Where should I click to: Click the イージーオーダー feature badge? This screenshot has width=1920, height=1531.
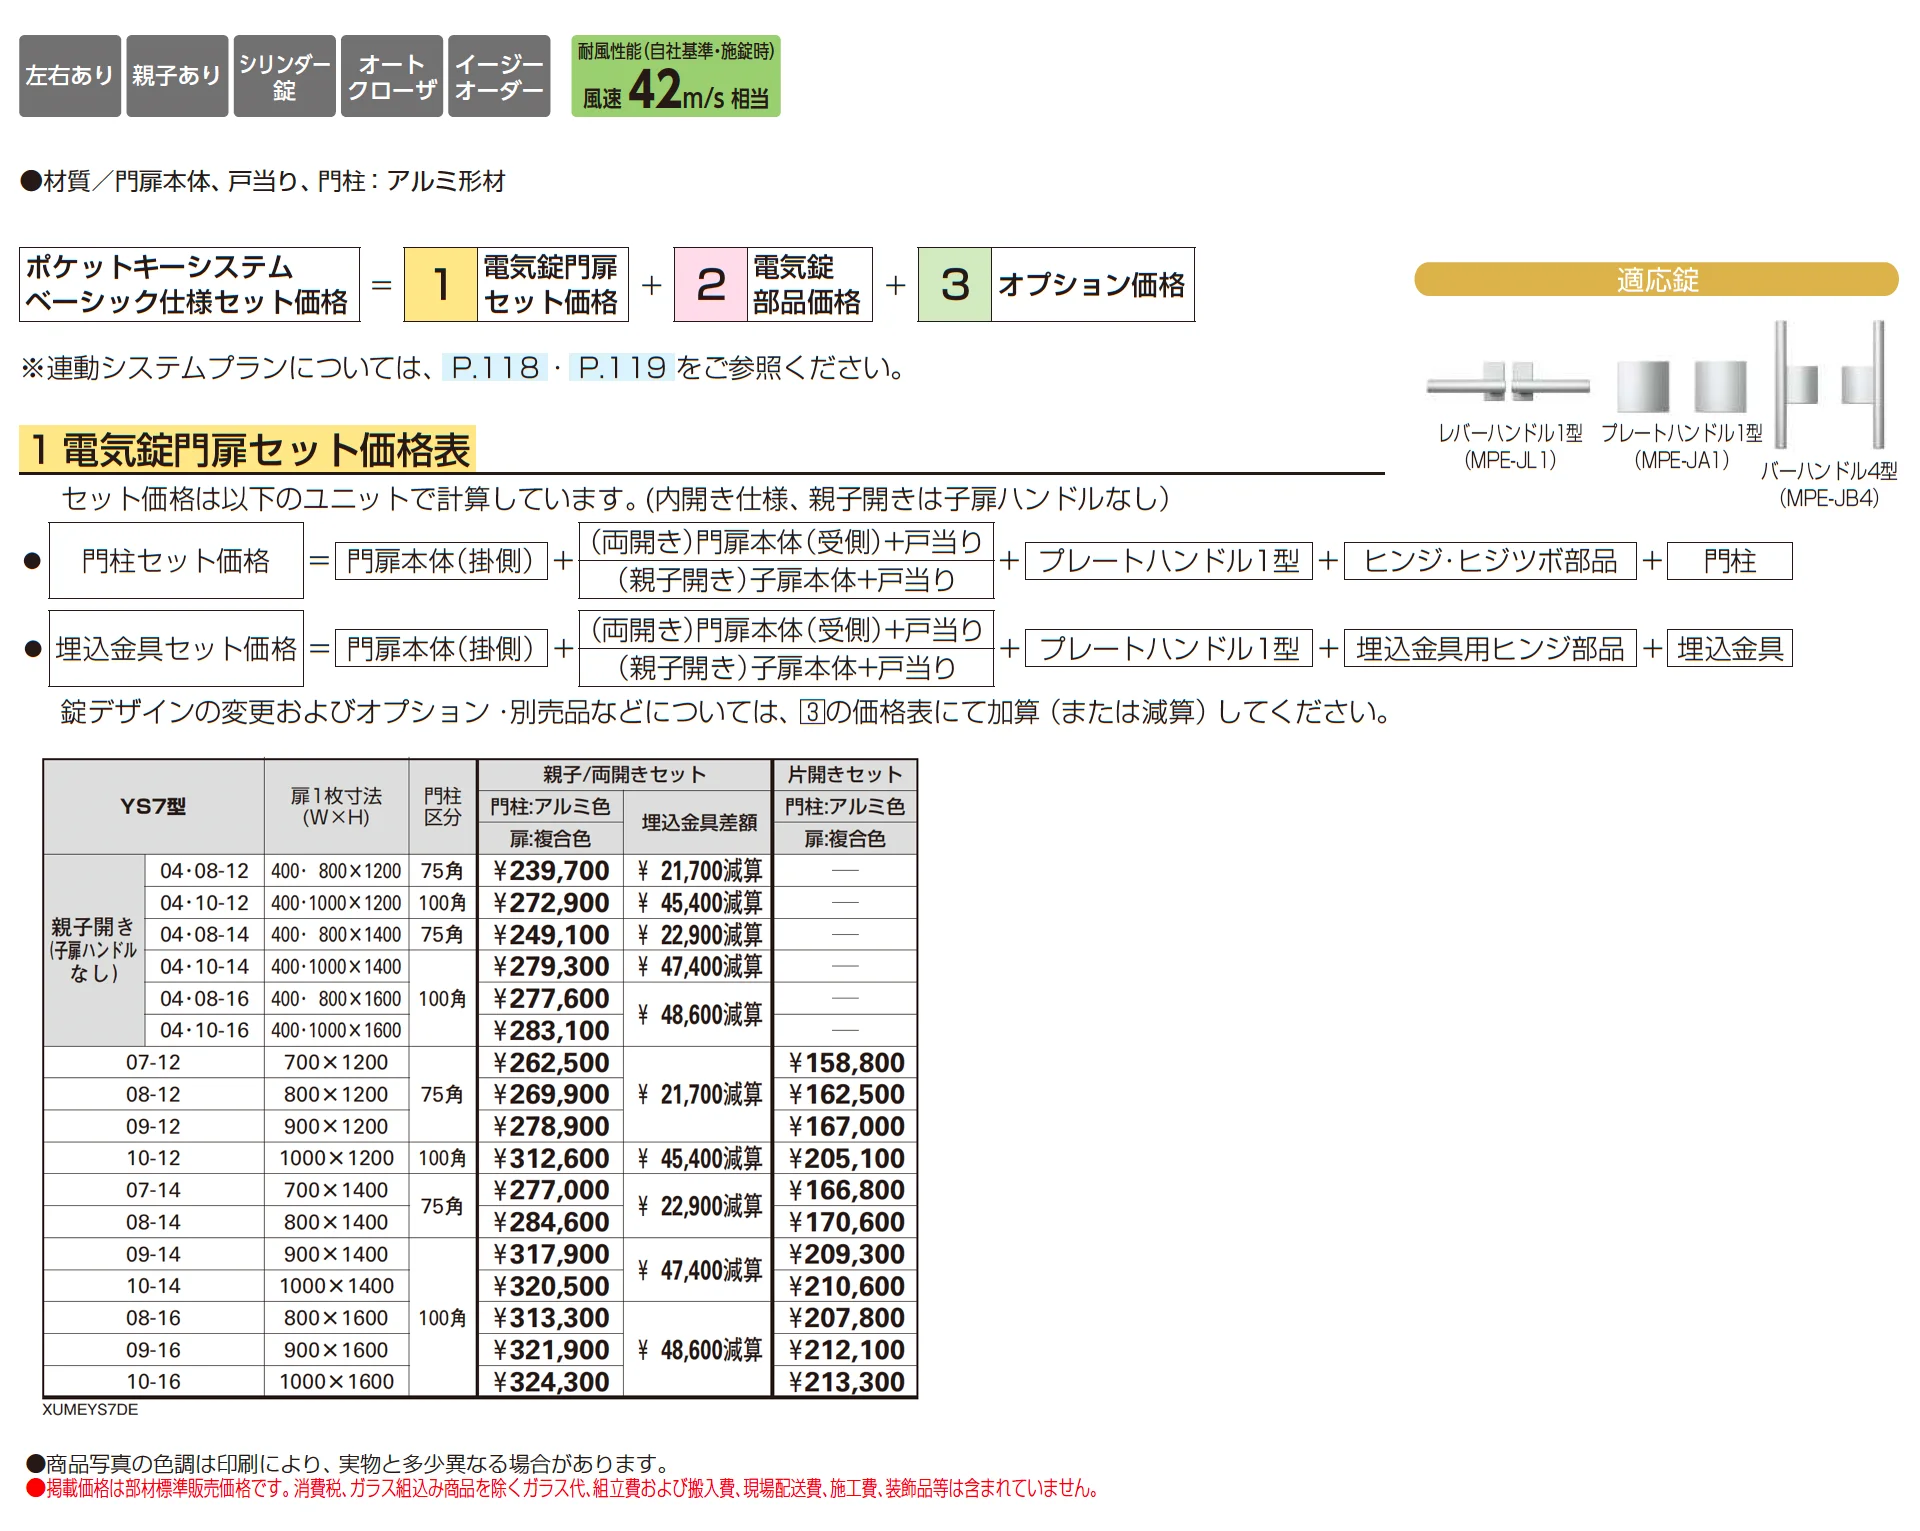[499, 76]
